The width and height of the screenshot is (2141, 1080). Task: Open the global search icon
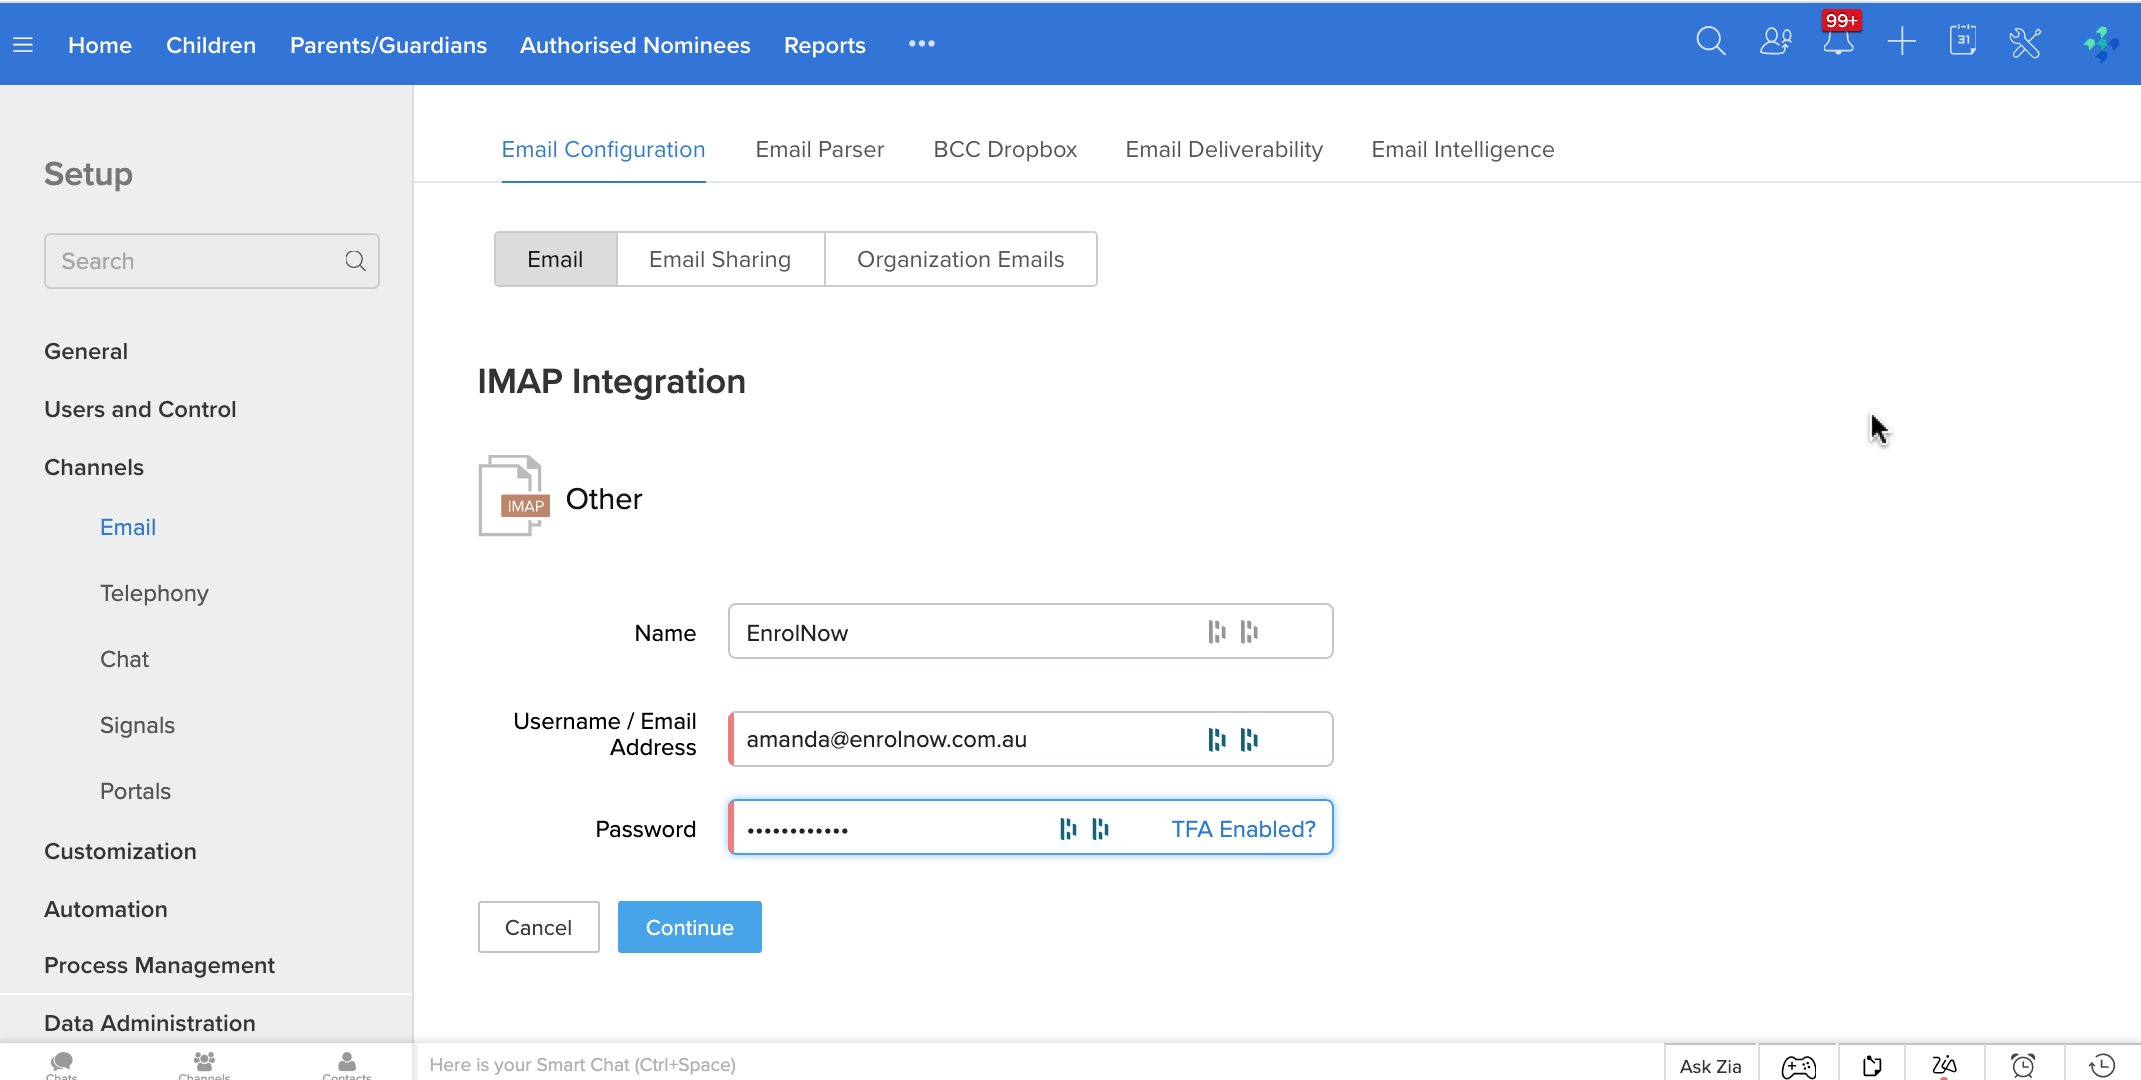pos(1710,42)
